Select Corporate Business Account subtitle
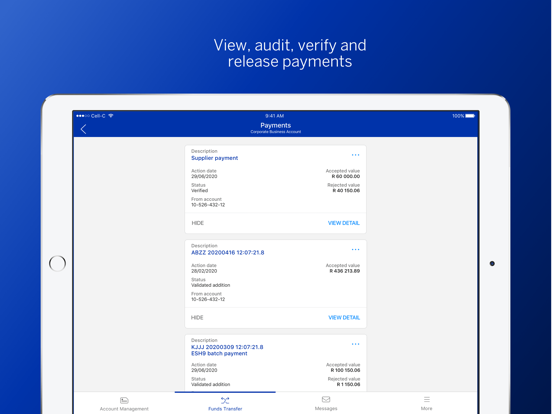Screen dimensions: 552x414 pos(276,132)
